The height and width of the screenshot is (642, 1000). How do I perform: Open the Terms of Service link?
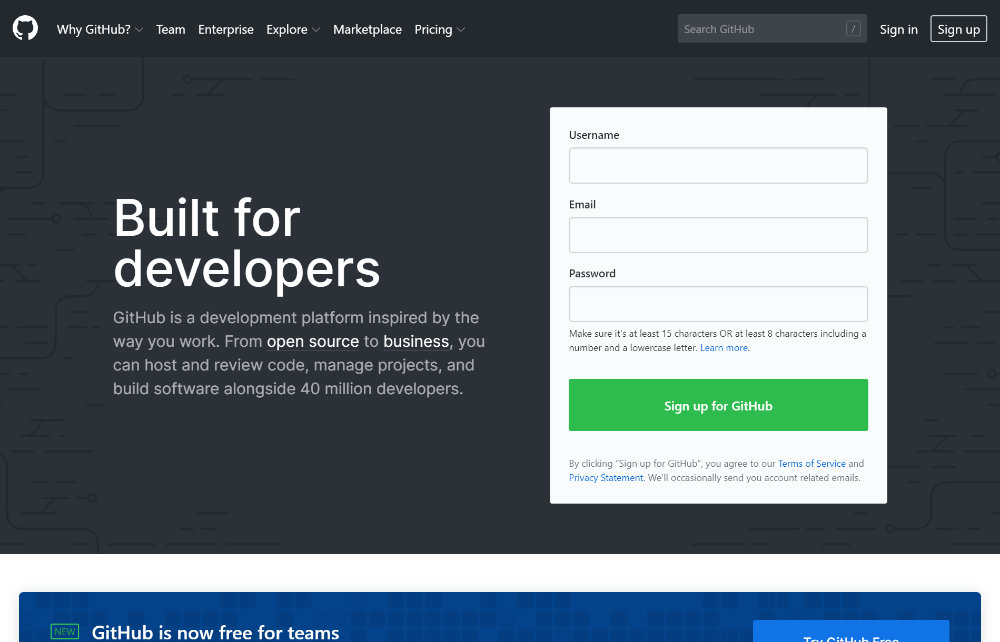[x=811, y=463]
